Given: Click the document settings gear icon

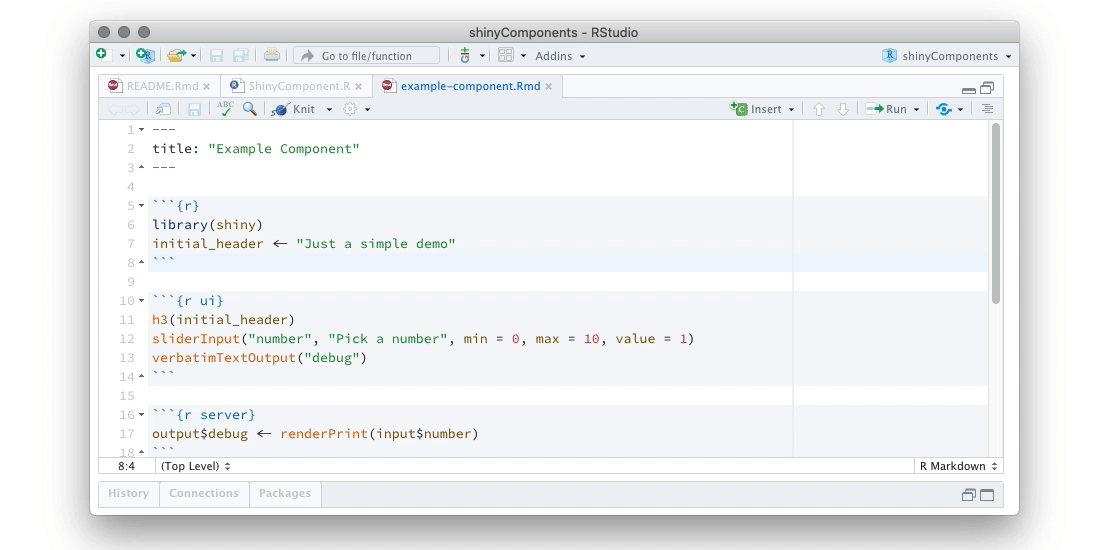Looking at the screenshot, I should 350,109.
